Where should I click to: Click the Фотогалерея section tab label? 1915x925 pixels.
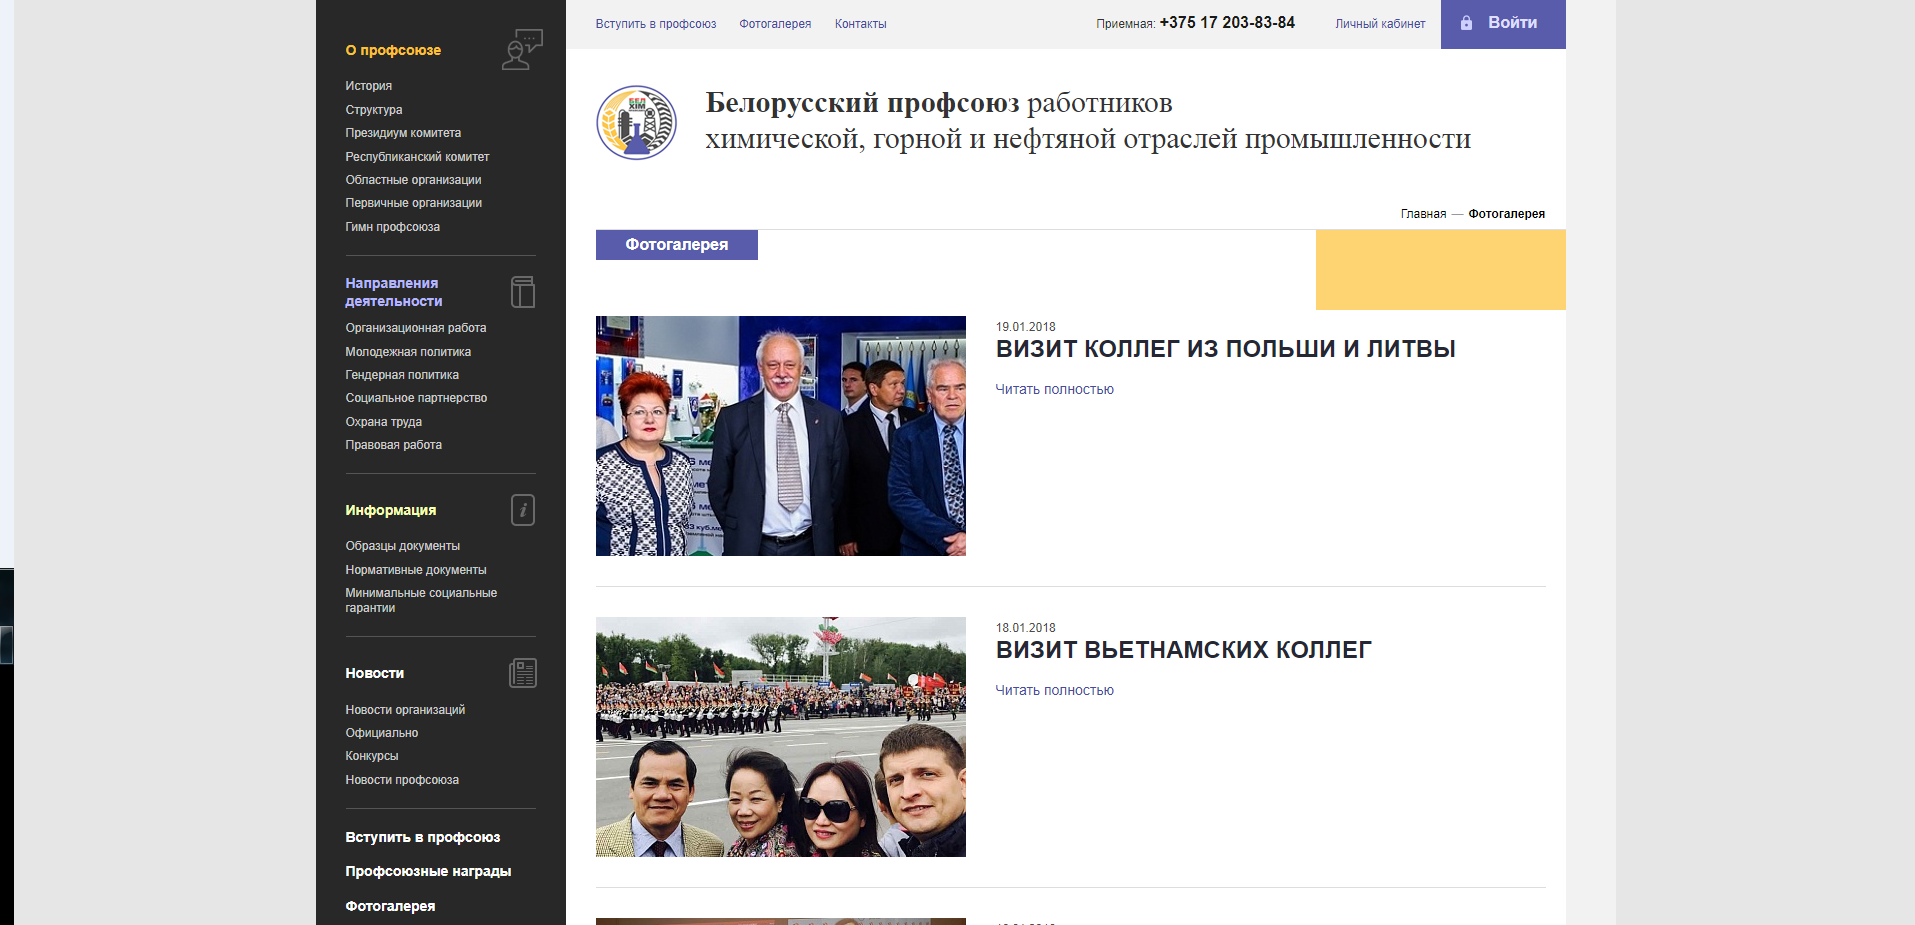coord(677,245)
